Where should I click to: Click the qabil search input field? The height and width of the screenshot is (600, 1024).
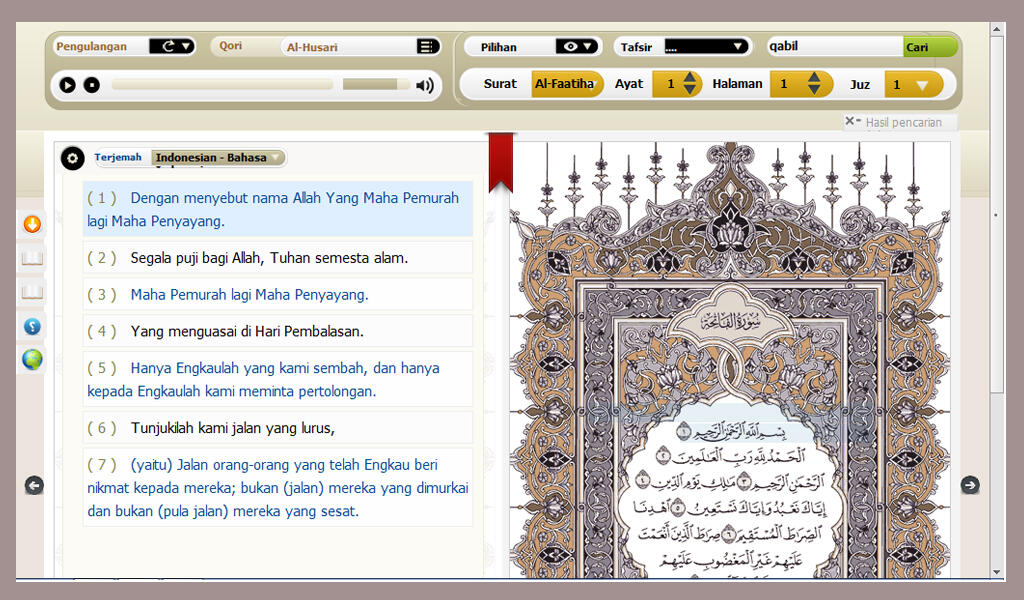(x=835, y=46)
